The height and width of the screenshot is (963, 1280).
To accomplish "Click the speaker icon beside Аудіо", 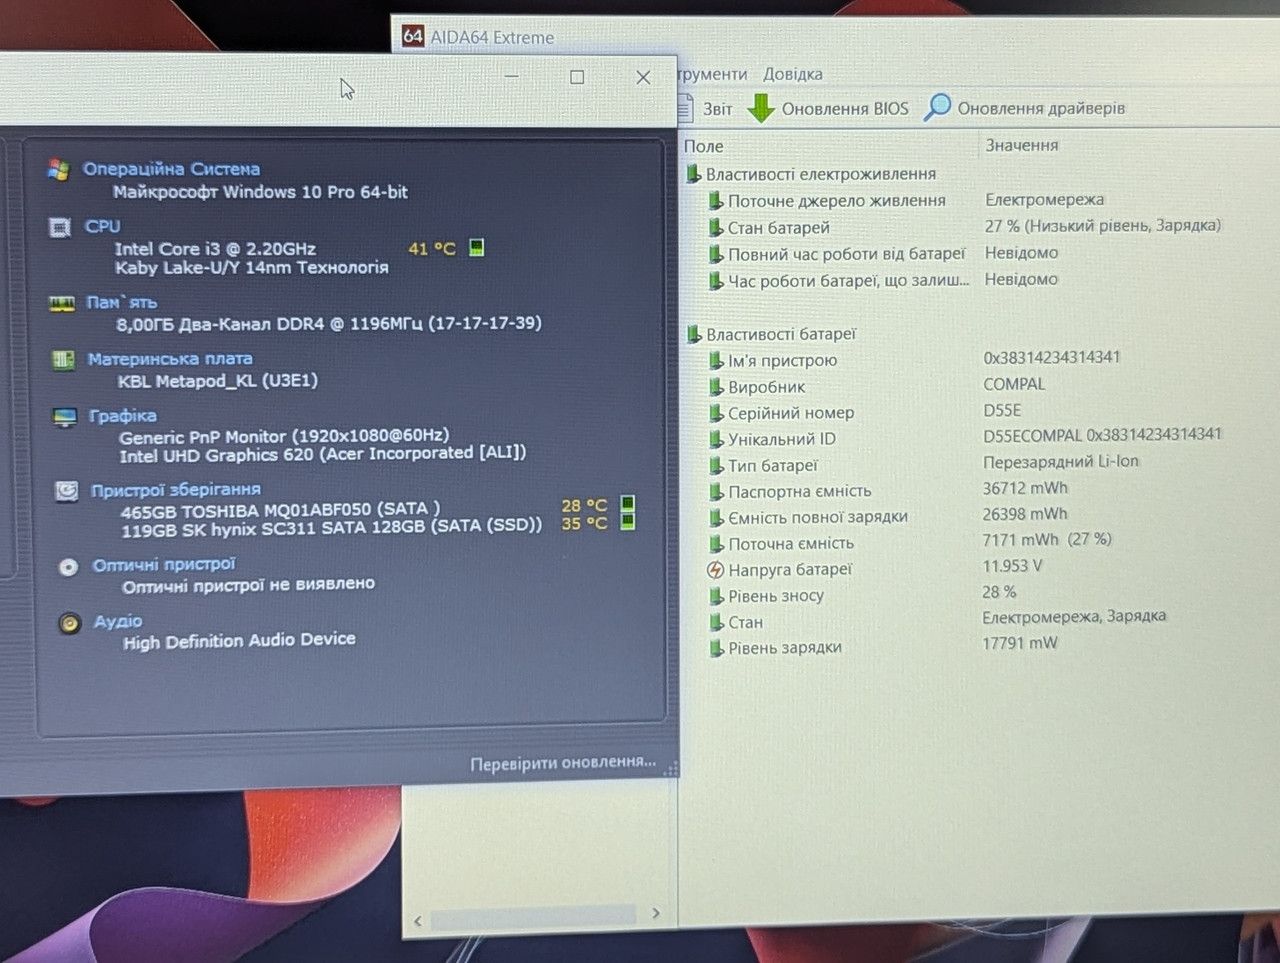I will 69,624.
